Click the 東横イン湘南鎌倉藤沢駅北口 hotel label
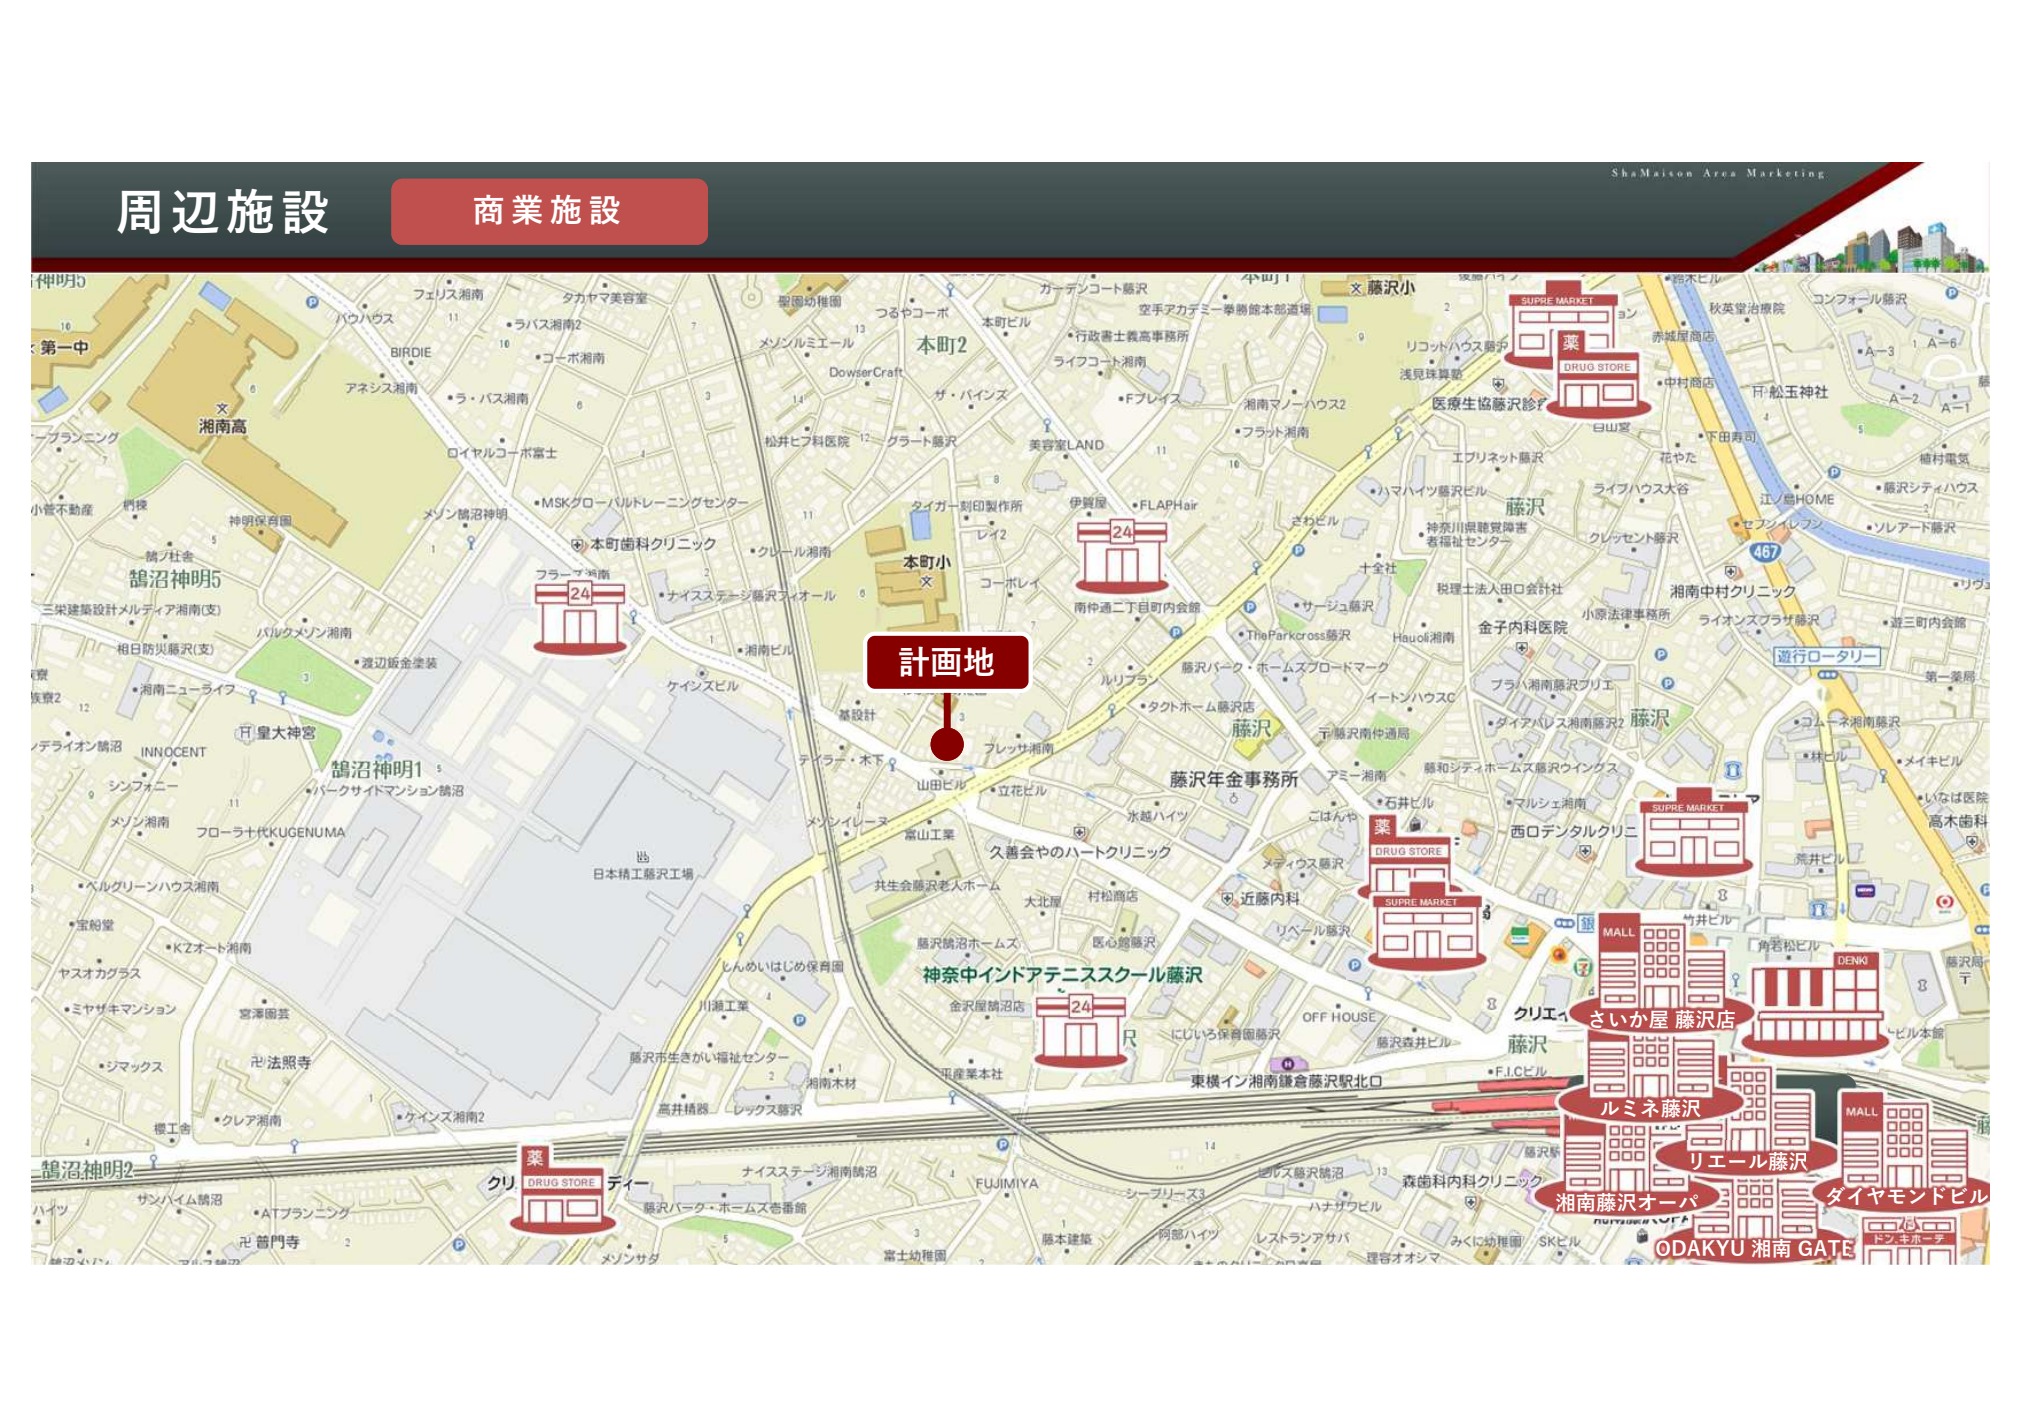 (x=1286, y=1082)
